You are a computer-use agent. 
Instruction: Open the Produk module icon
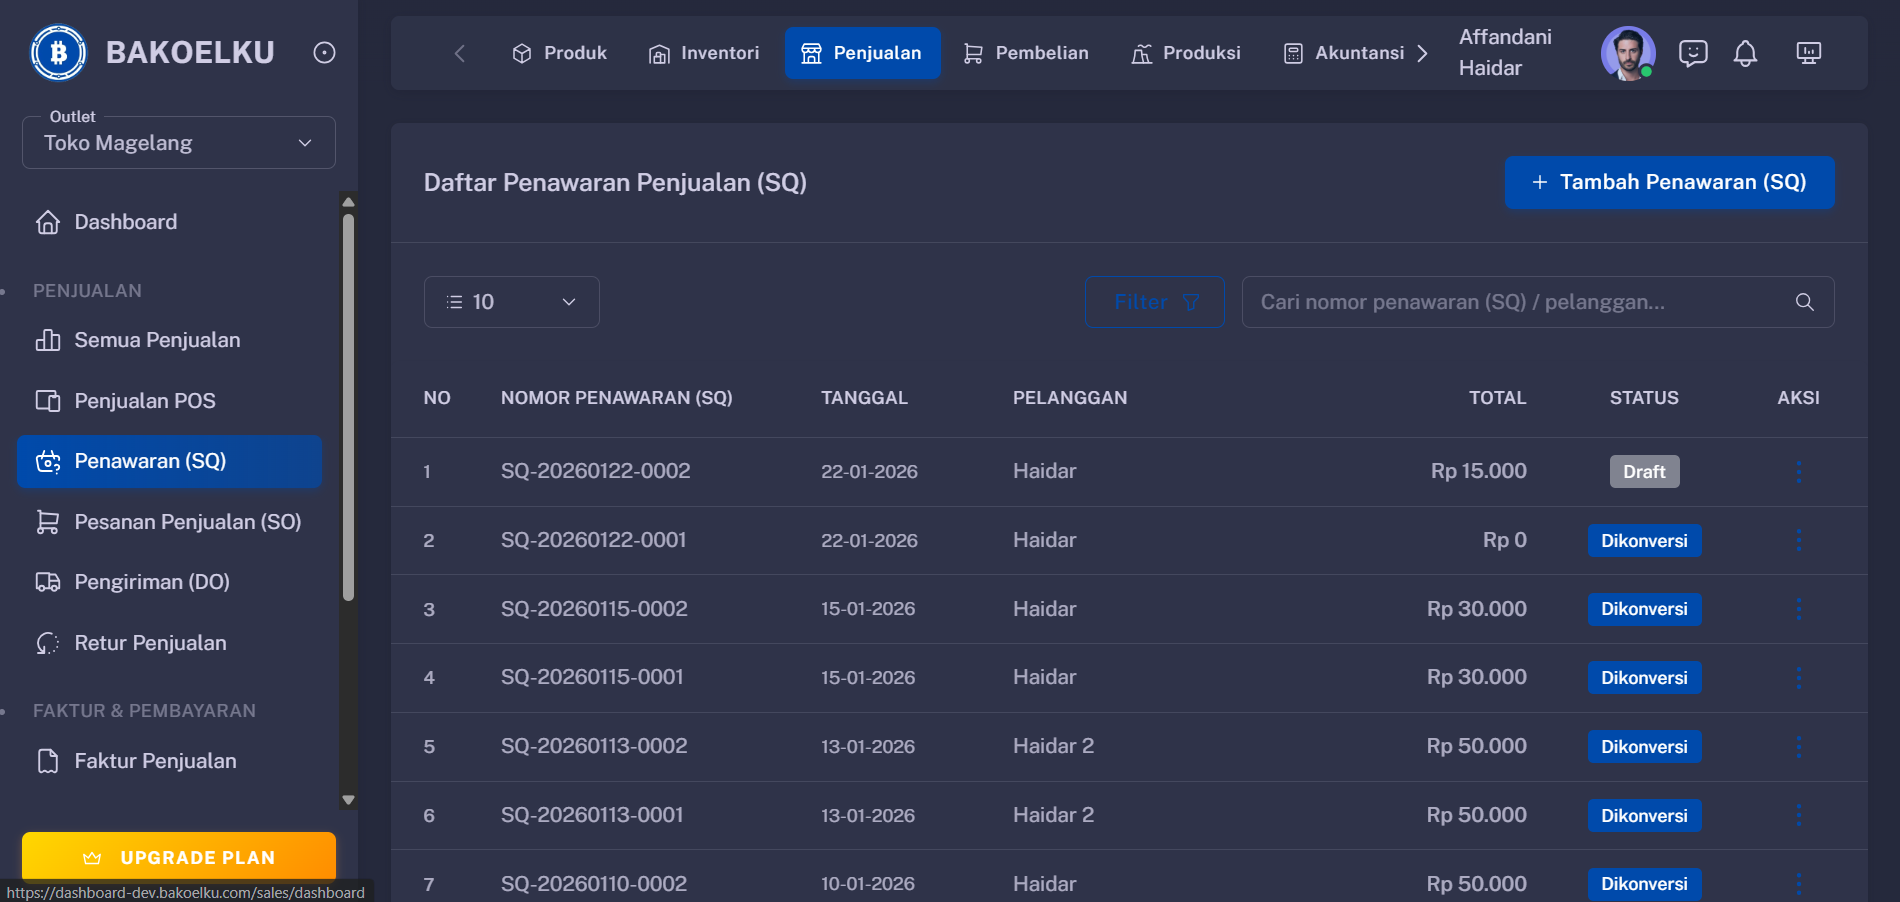click(522, 53)
